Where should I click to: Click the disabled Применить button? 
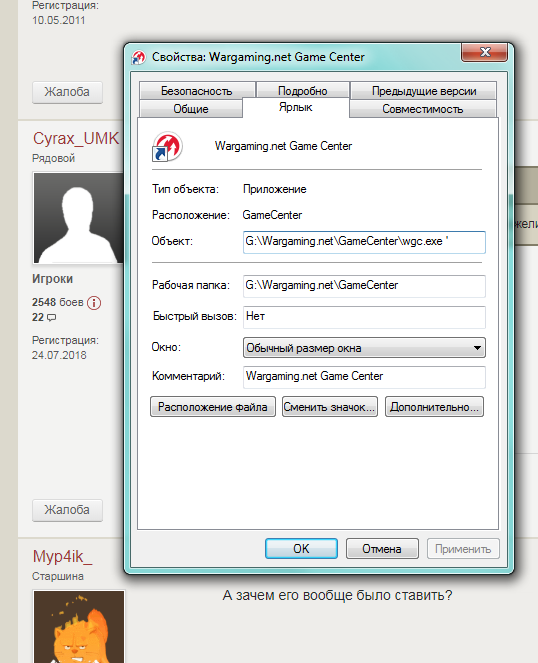tap(463, 548)
